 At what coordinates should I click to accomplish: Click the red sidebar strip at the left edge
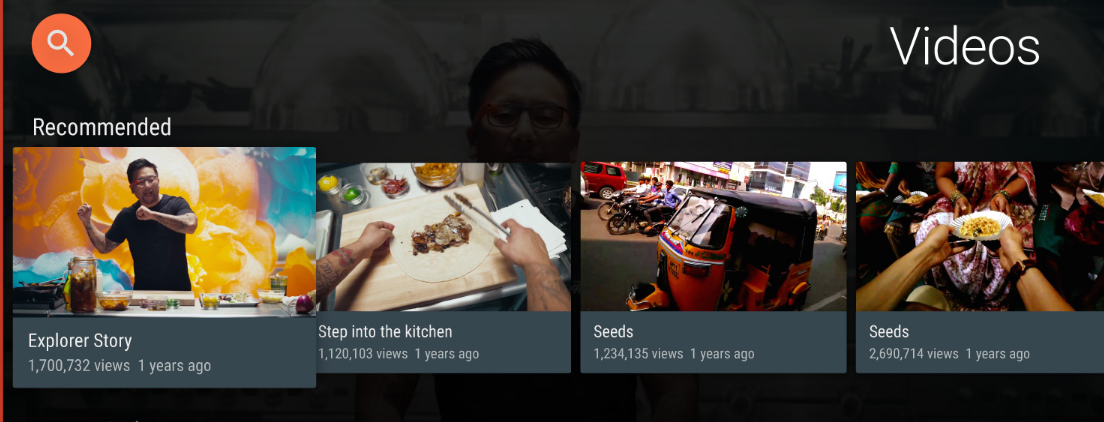click(2, 211)
